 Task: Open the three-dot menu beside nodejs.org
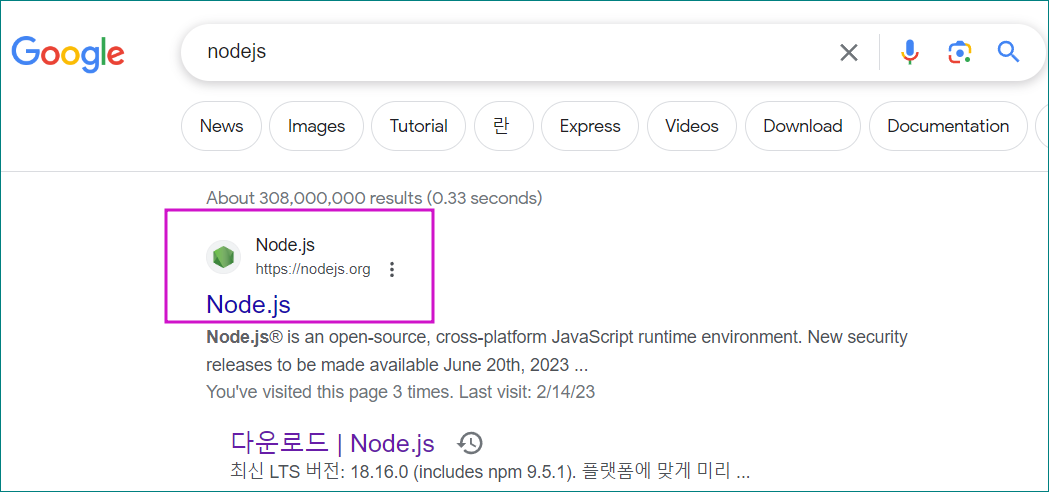pos(392,270)
